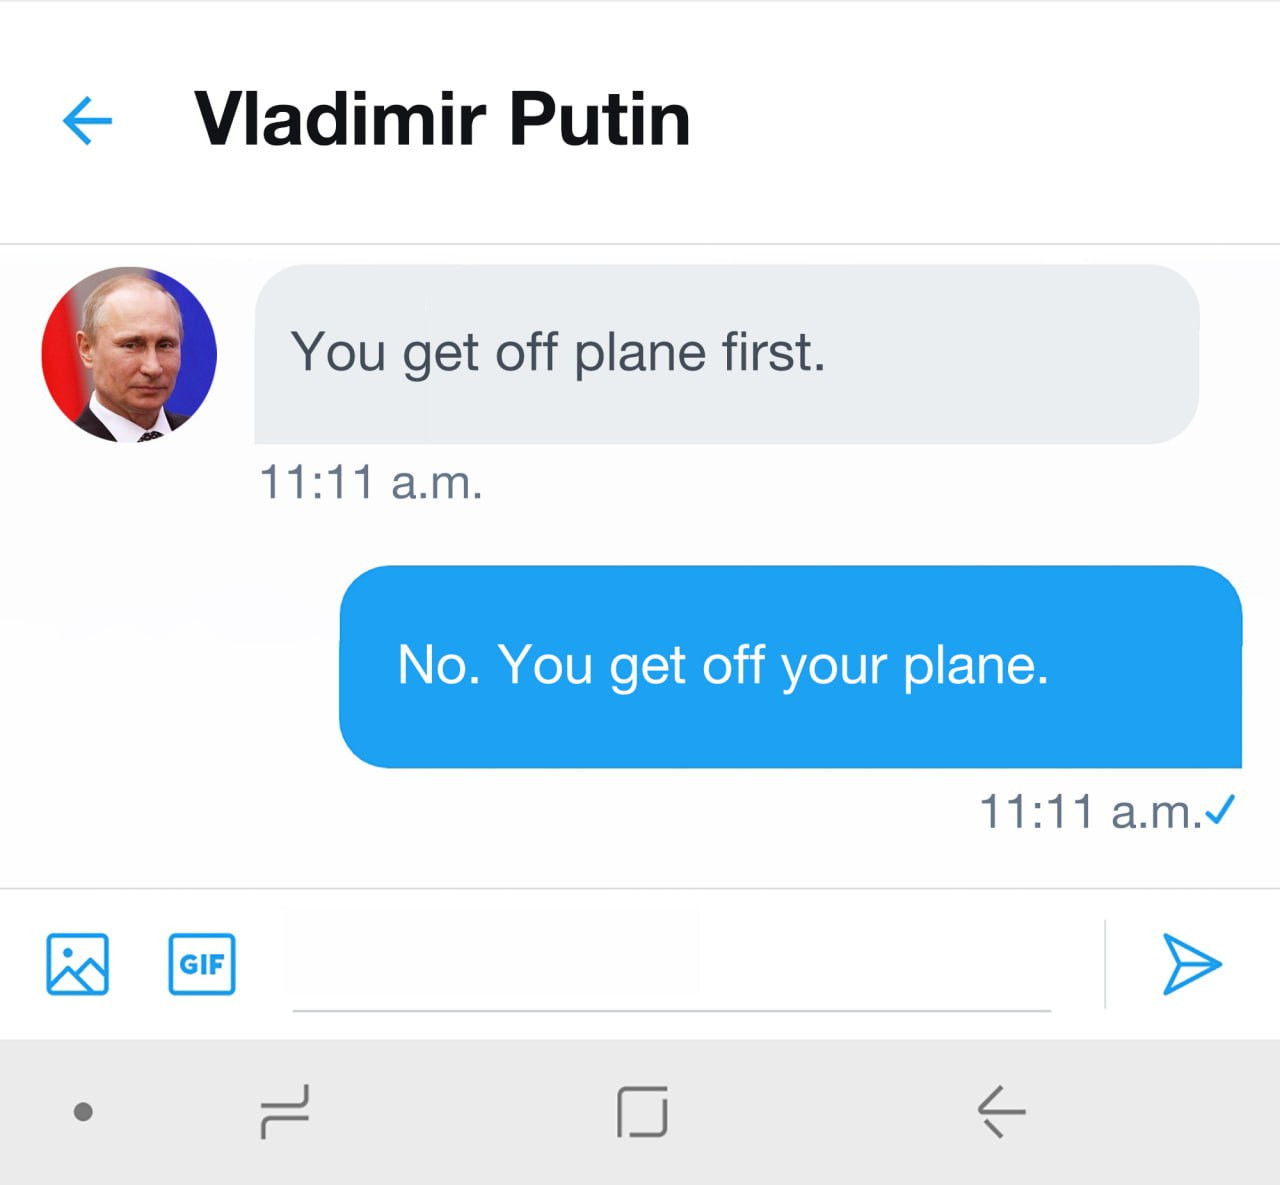Focus the message text input field
This screenshot has width=1280, height=1185.
pyautogui.click(x=670, y=966)
